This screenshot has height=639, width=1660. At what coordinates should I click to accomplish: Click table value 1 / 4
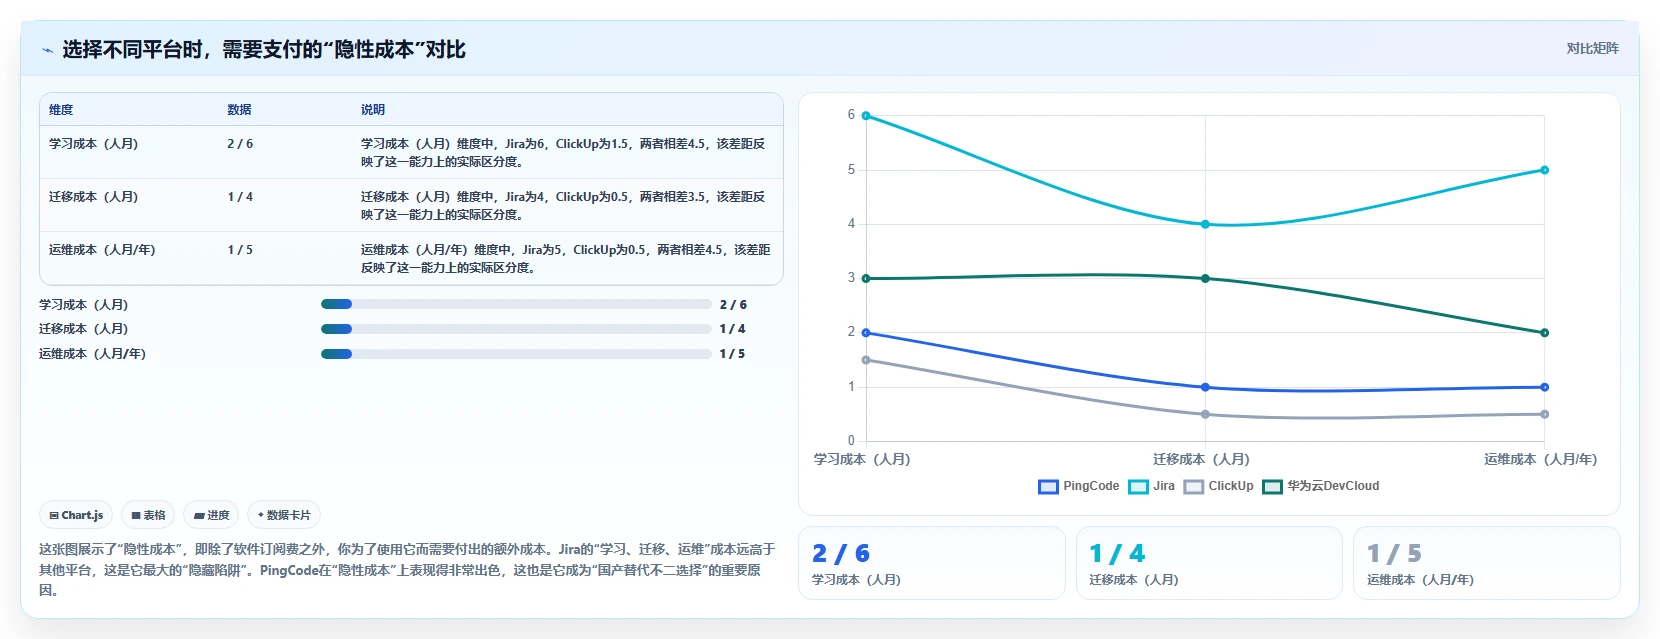[240, 197]
